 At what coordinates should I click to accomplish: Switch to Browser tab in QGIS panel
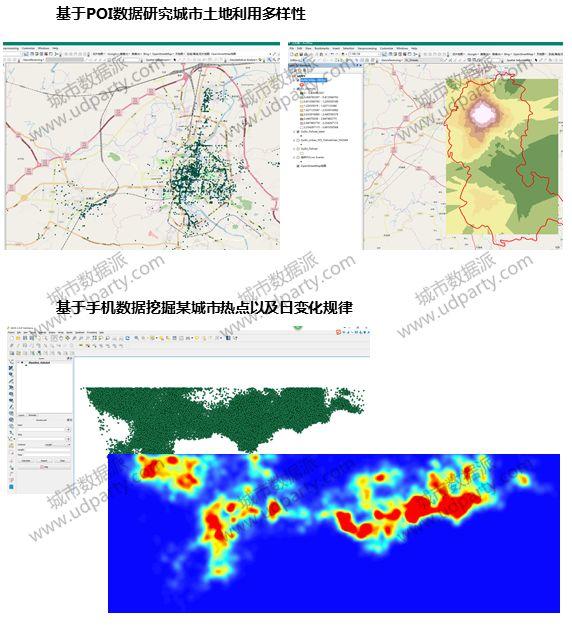[32, 415]
